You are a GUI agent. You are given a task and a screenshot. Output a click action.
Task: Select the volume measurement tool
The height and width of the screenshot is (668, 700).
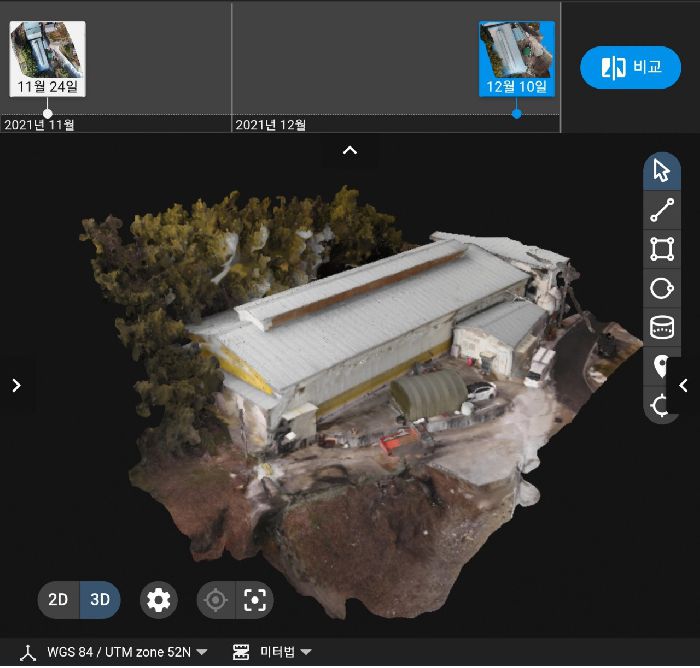click(661, 327)
